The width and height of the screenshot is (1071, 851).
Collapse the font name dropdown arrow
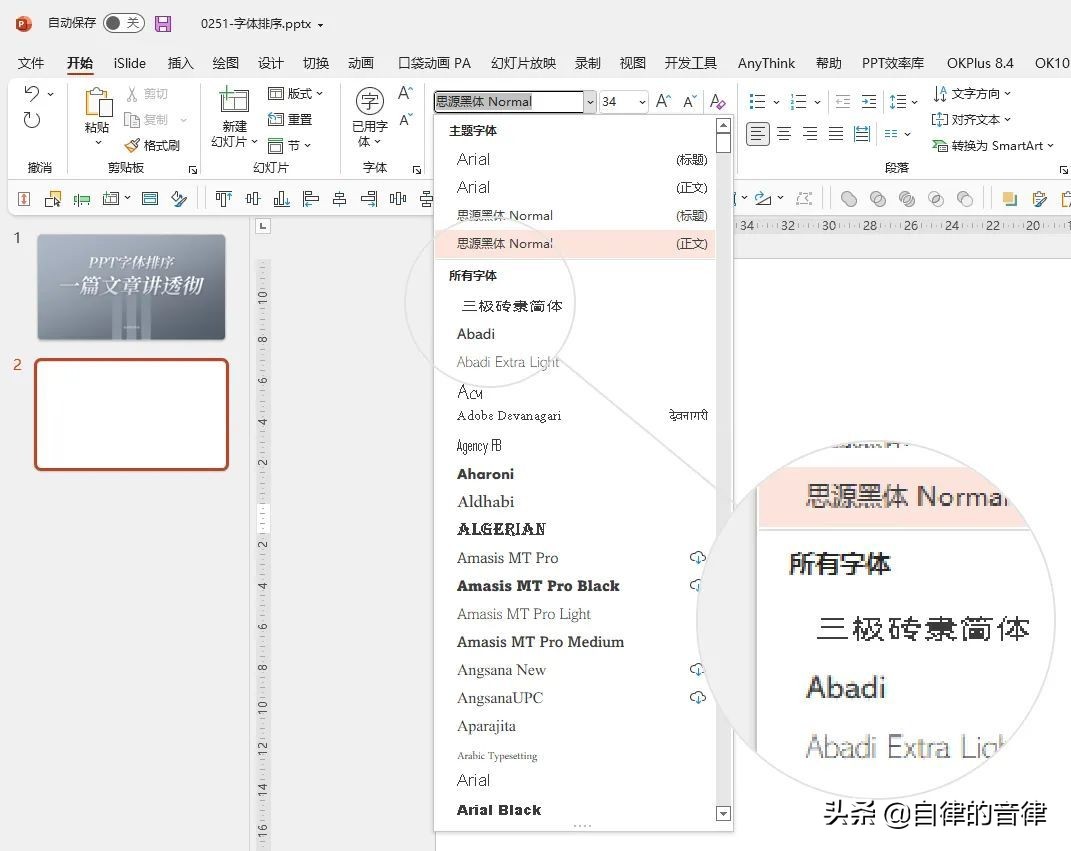[590, 102]
